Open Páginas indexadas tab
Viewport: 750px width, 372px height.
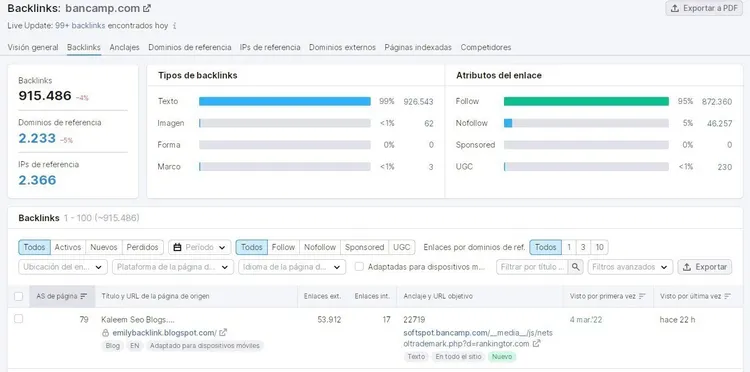pos(418,47)
